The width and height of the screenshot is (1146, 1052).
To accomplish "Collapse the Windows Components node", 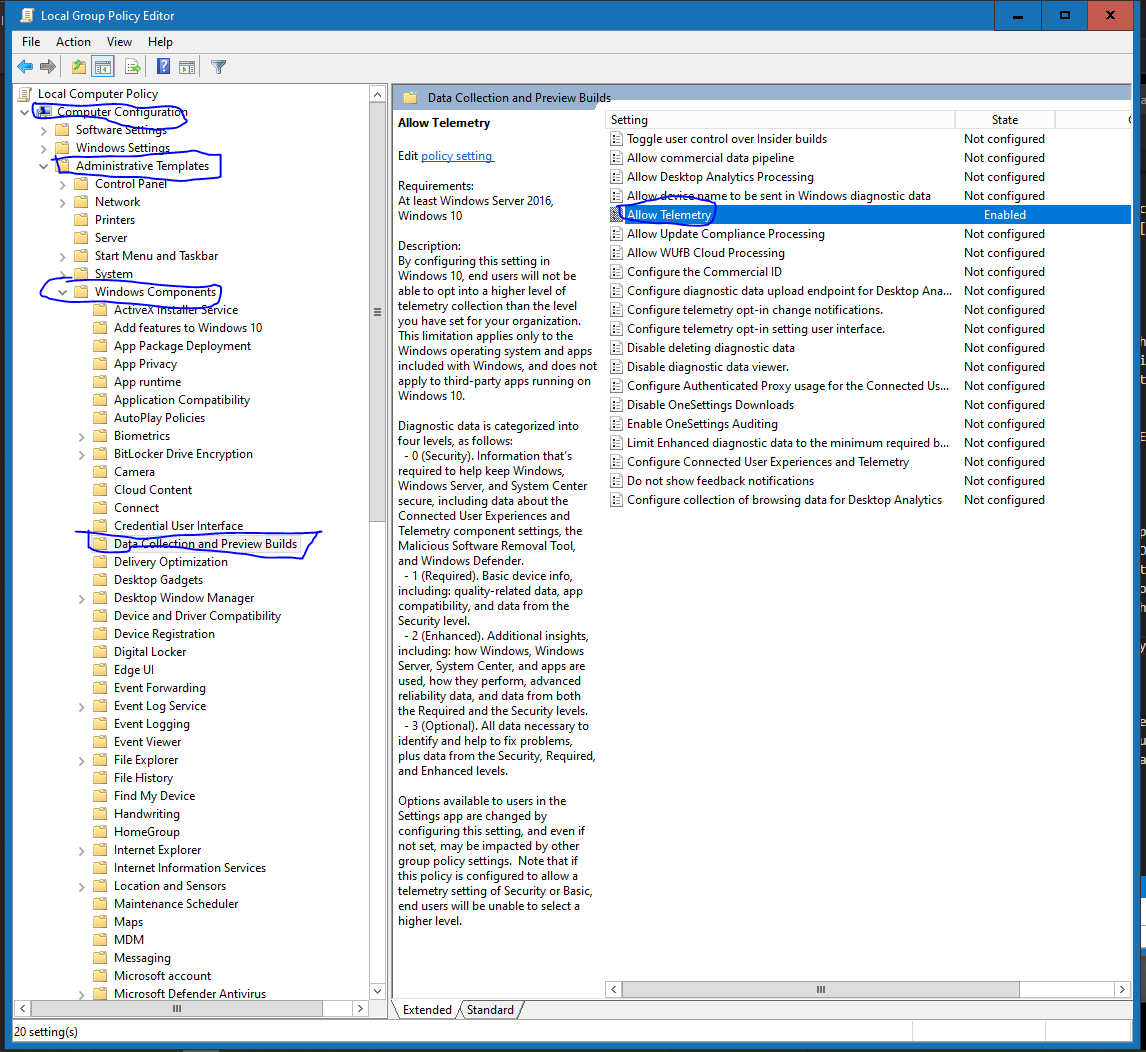I will click(63, 292).
